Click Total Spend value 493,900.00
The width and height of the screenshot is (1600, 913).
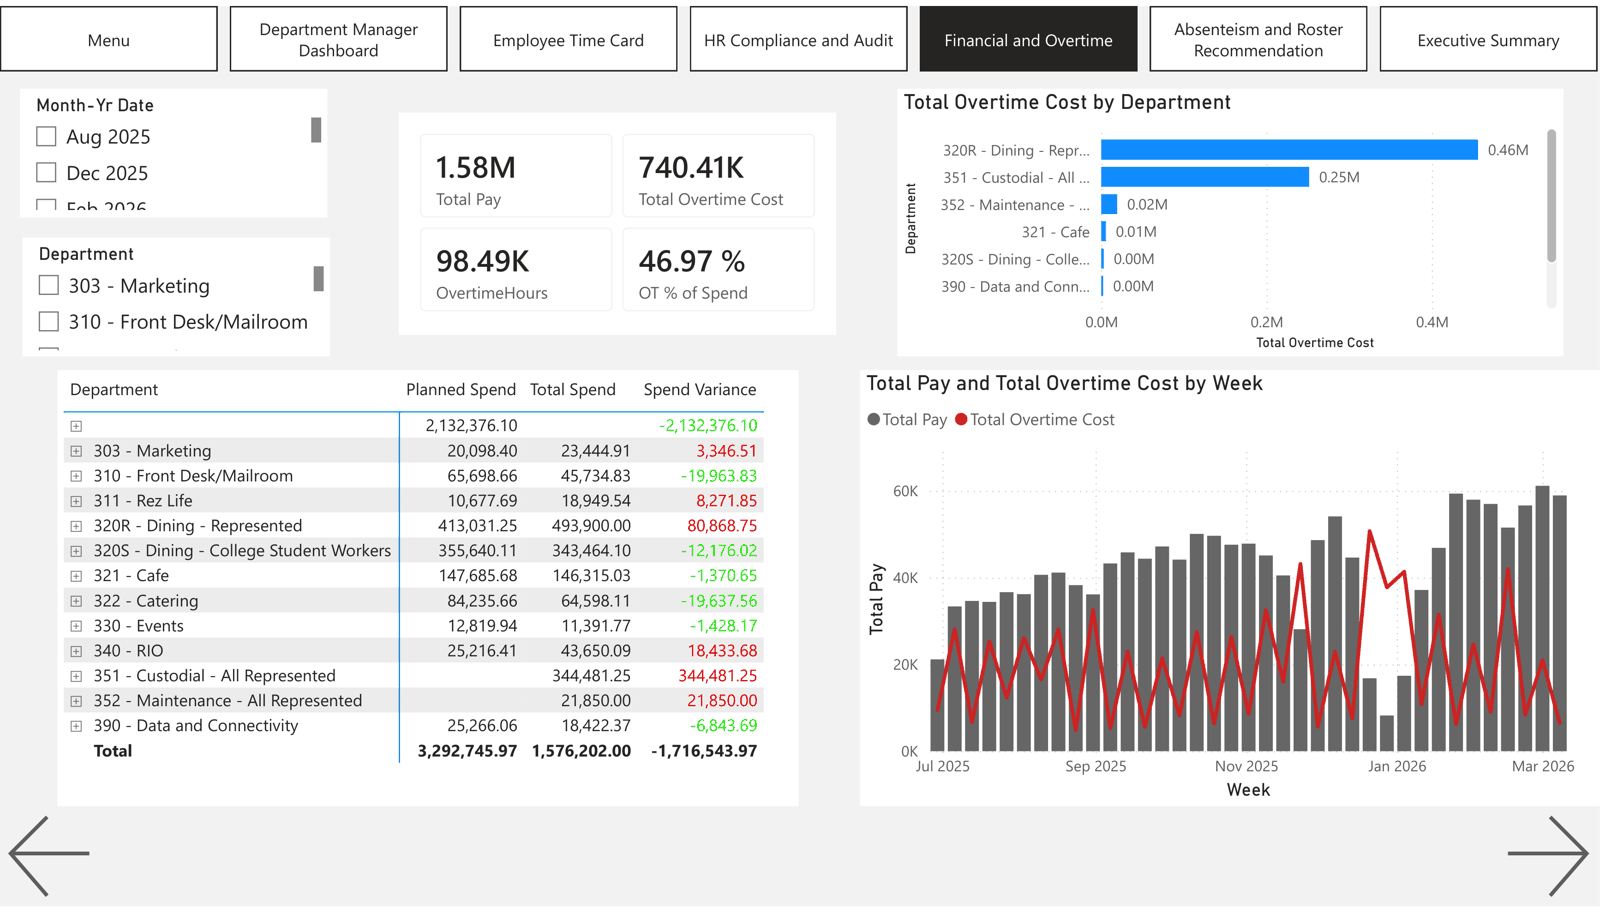(591, 526)
